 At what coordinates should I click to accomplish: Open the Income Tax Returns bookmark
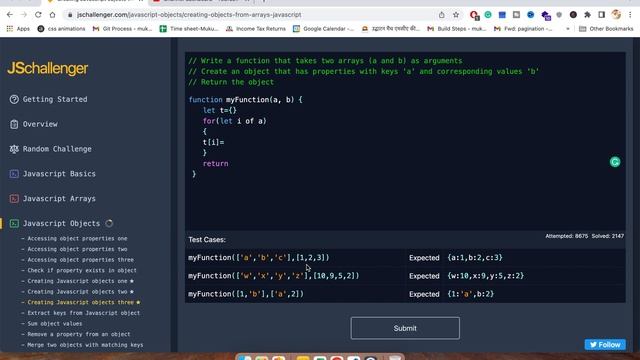[x=256, y=29]
